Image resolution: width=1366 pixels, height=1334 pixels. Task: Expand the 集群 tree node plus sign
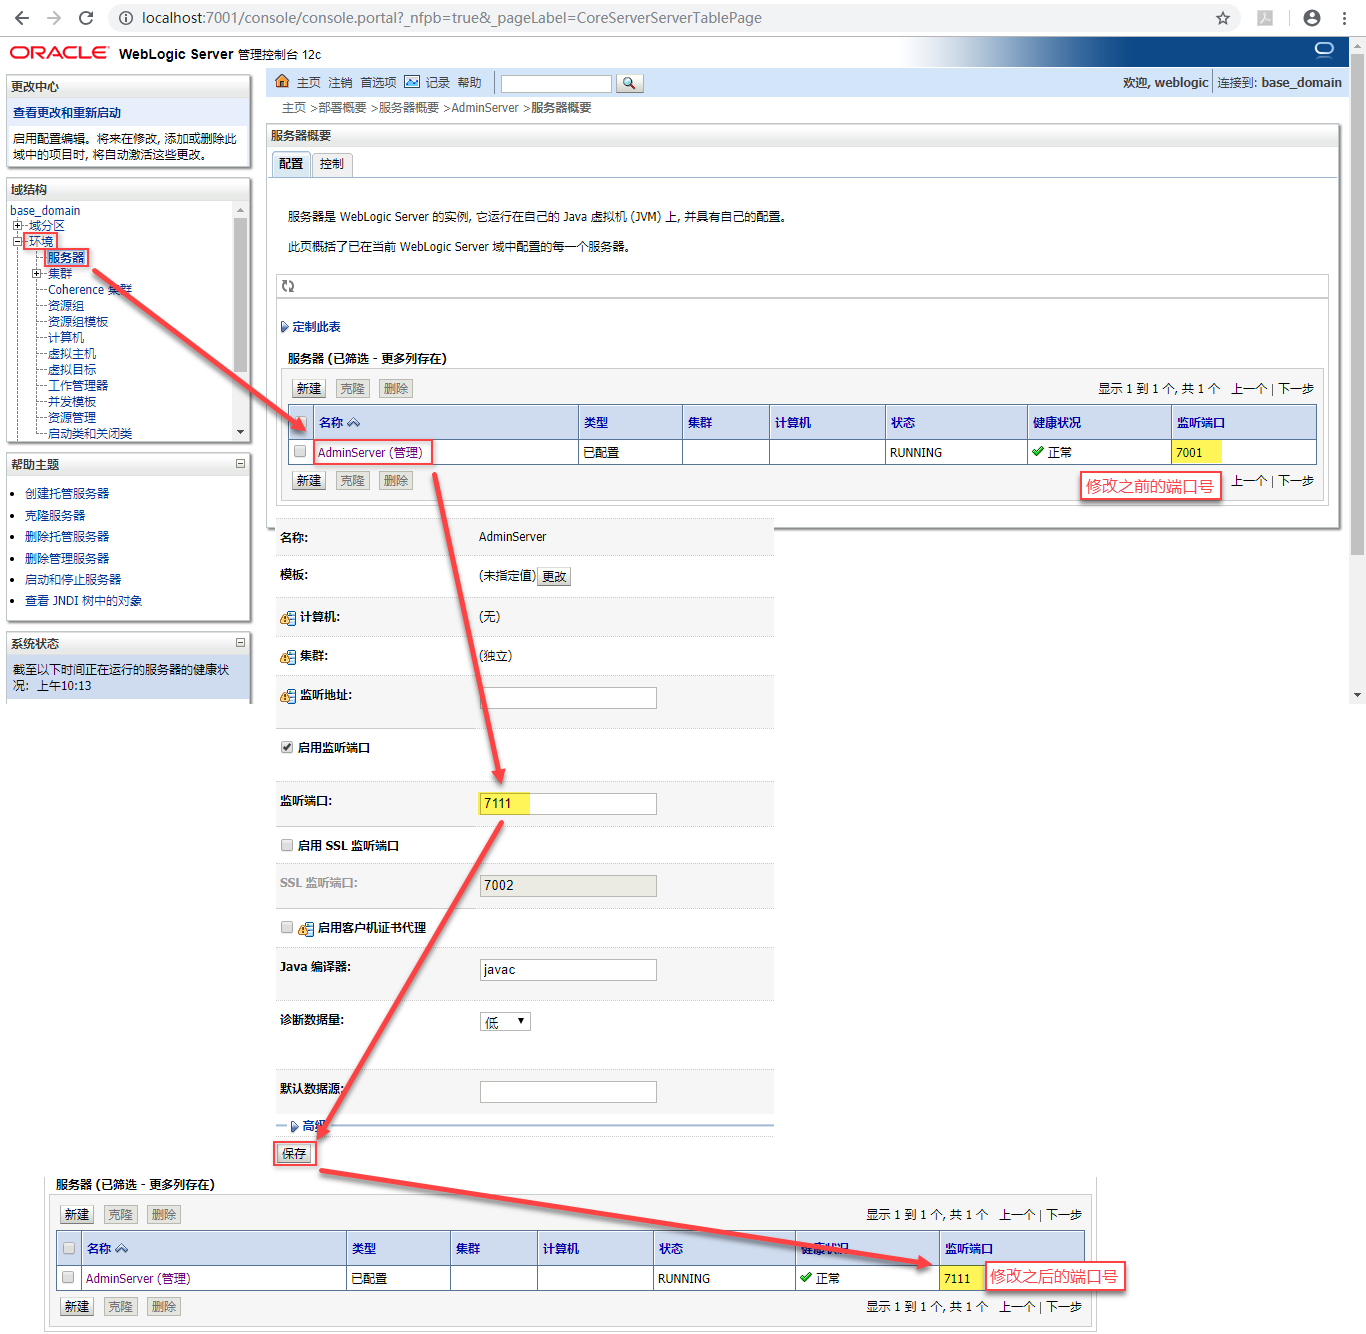36,274
